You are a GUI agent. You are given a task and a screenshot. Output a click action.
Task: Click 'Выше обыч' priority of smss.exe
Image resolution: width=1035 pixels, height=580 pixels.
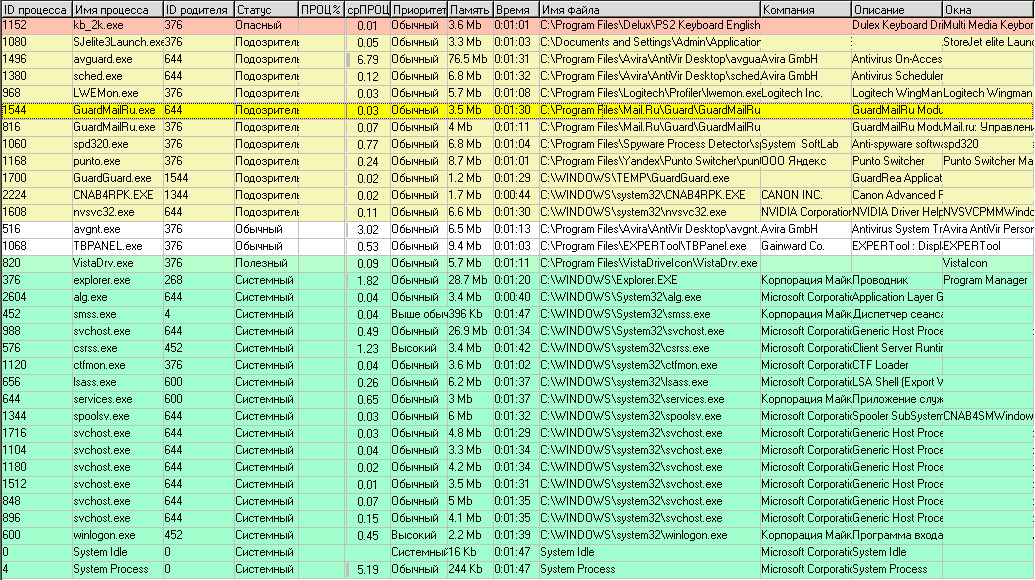pyautogui.click(x=419, y=315)
